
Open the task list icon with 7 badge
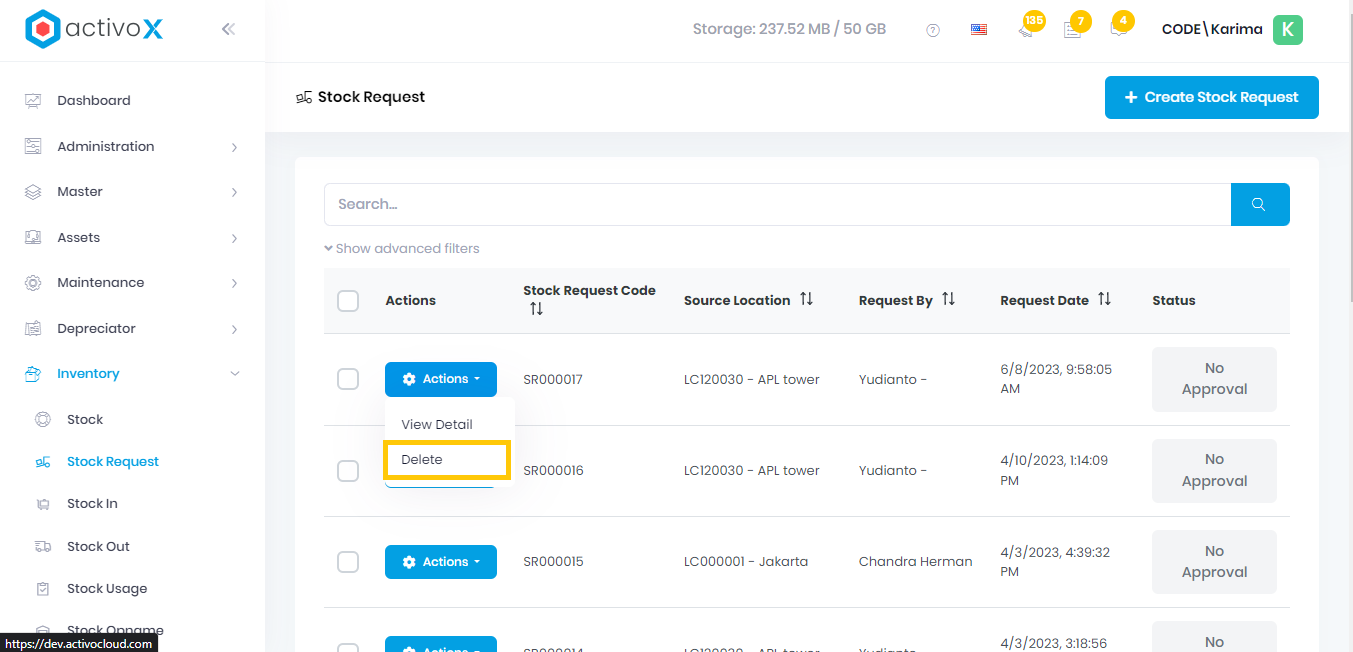(x=1073, y=30)
